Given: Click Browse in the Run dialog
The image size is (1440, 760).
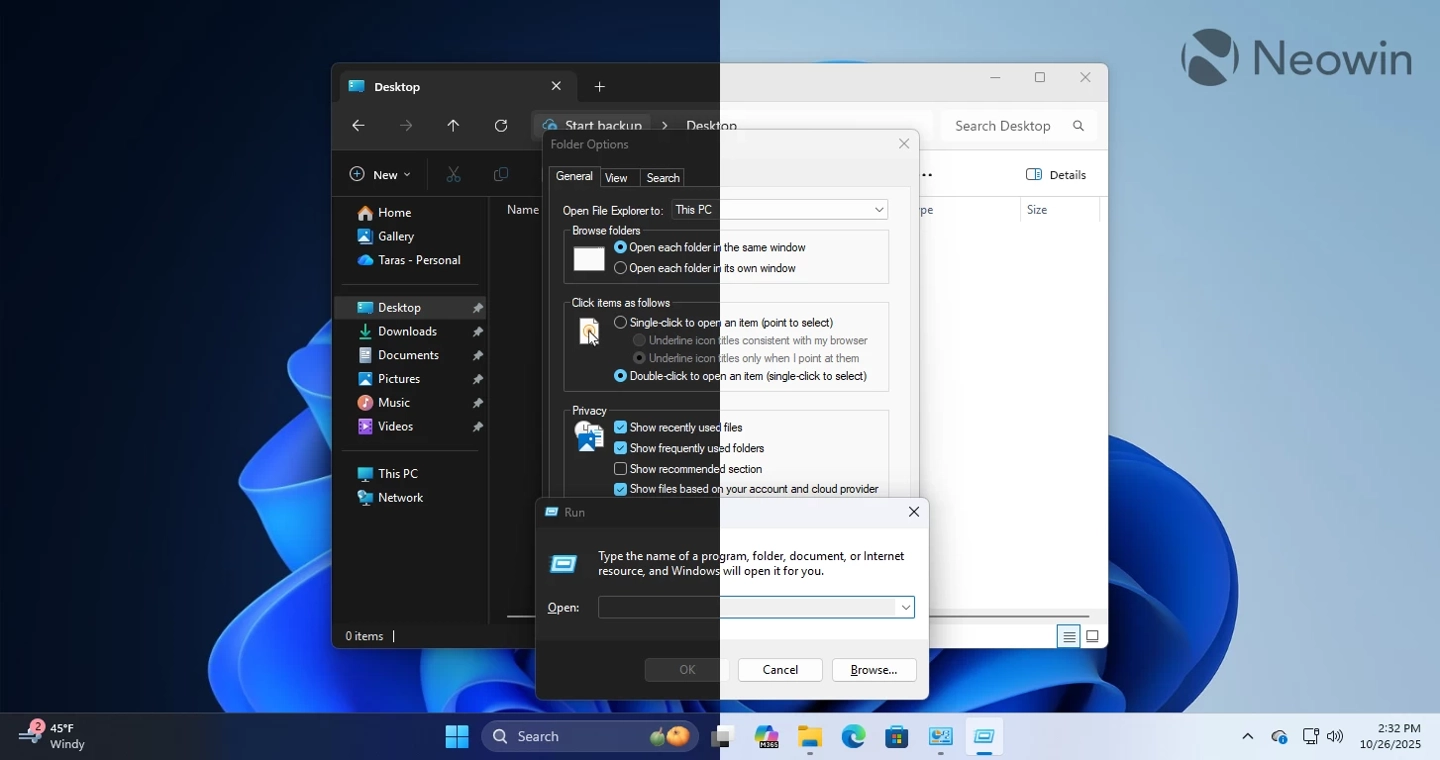Looking at the screenshot, I should (872, 670).
